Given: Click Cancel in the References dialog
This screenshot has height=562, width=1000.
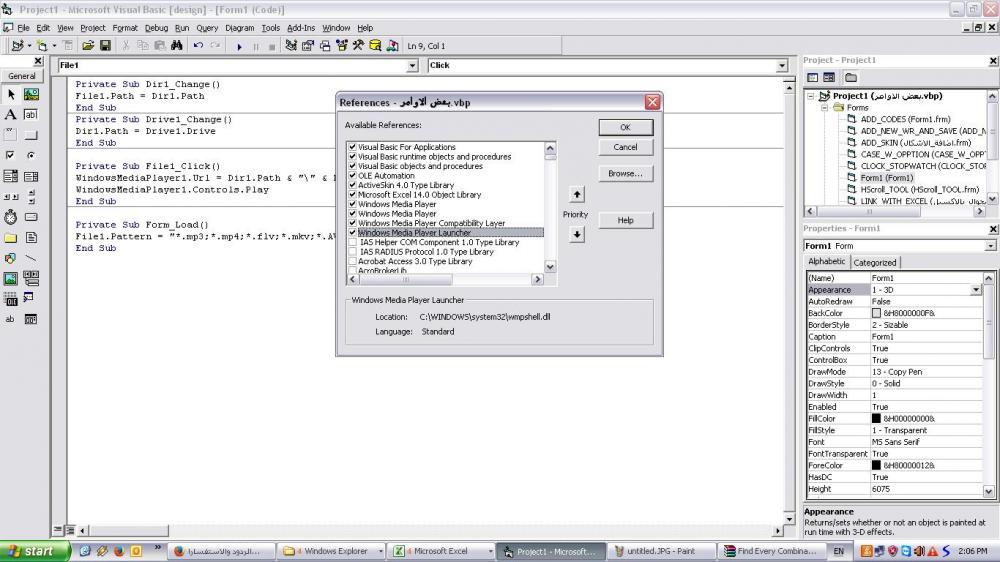Looking at the screenshot, I should point(626,147).
